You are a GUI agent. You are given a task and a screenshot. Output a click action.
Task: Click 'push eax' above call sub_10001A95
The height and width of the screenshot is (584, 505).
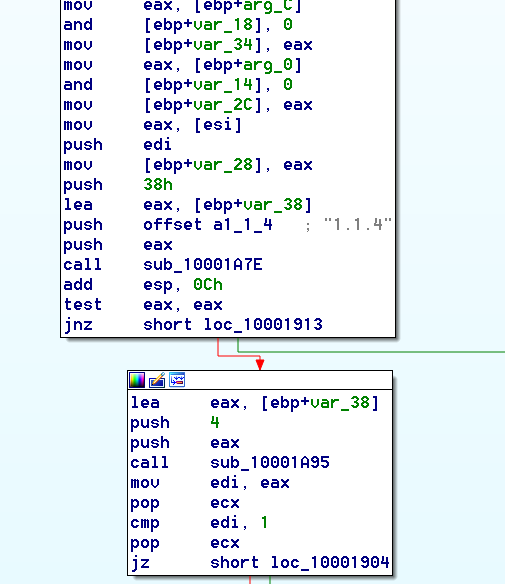point(185,443)
